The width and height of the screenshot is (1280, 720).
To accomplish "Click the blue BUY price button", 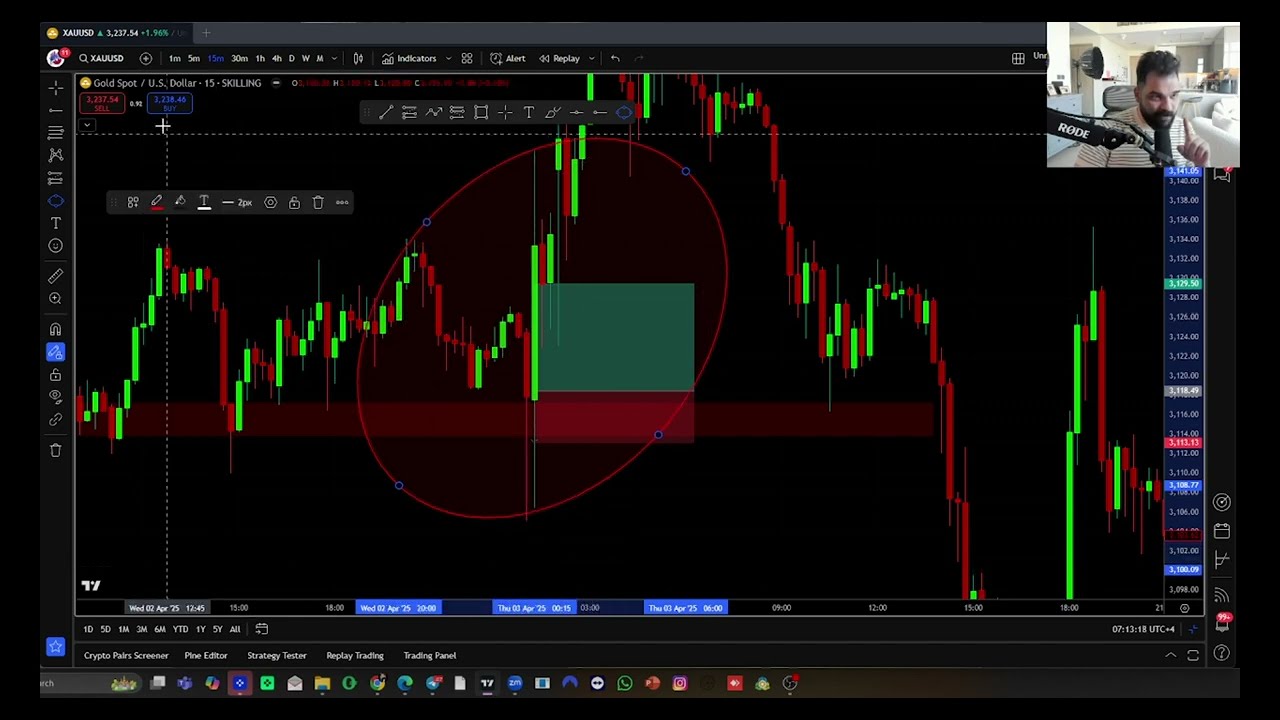I will (x=169, y=103).
